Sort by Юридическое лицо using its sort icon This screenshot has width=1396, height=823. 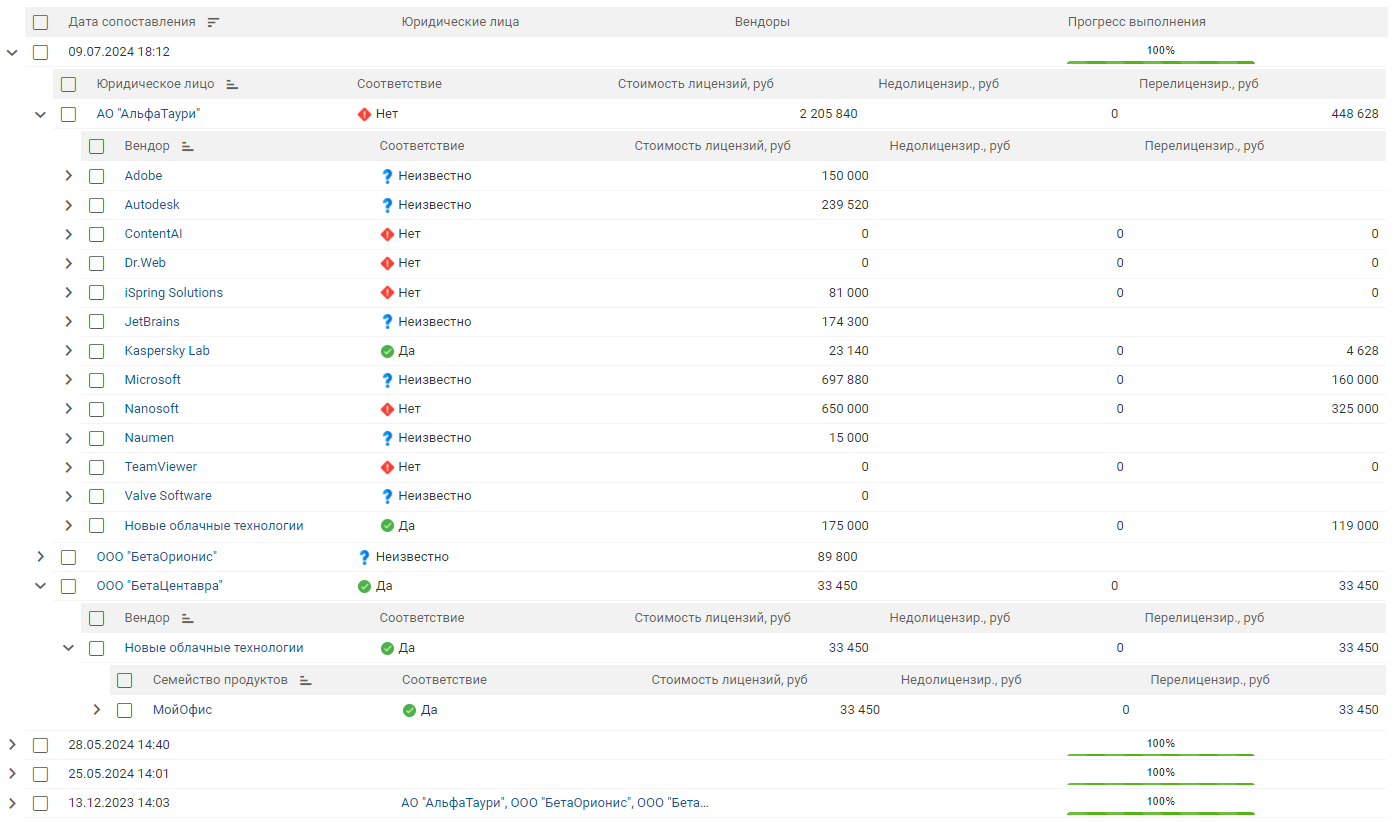tap(232, 84)
